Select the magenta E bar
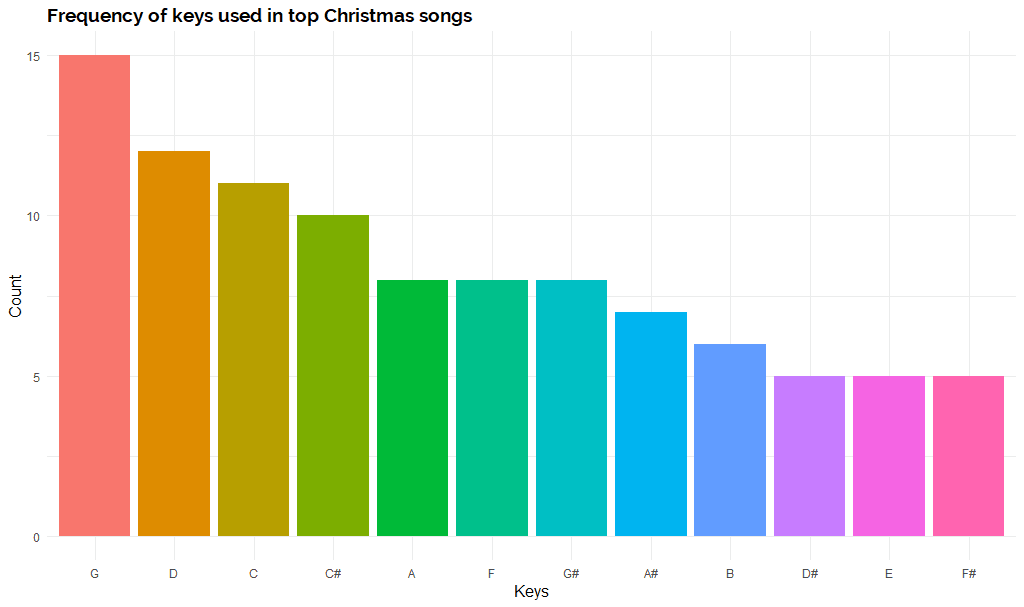The width and height of the screenshot is (1024, 607). (889, 456)
